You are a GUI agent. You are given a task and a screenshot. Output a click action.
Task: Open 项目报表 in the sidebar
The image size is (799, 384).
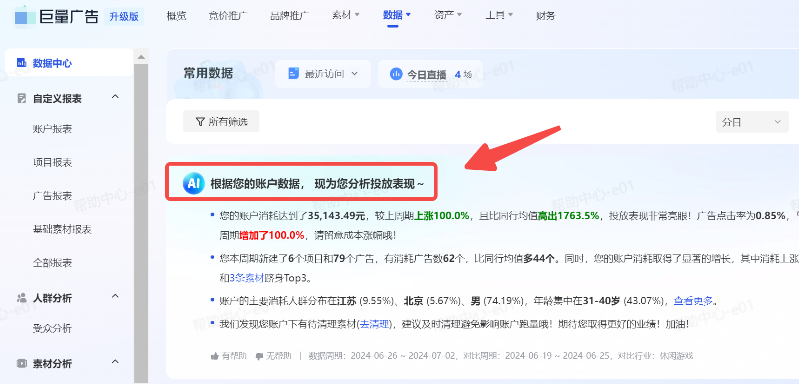(52, 162)
